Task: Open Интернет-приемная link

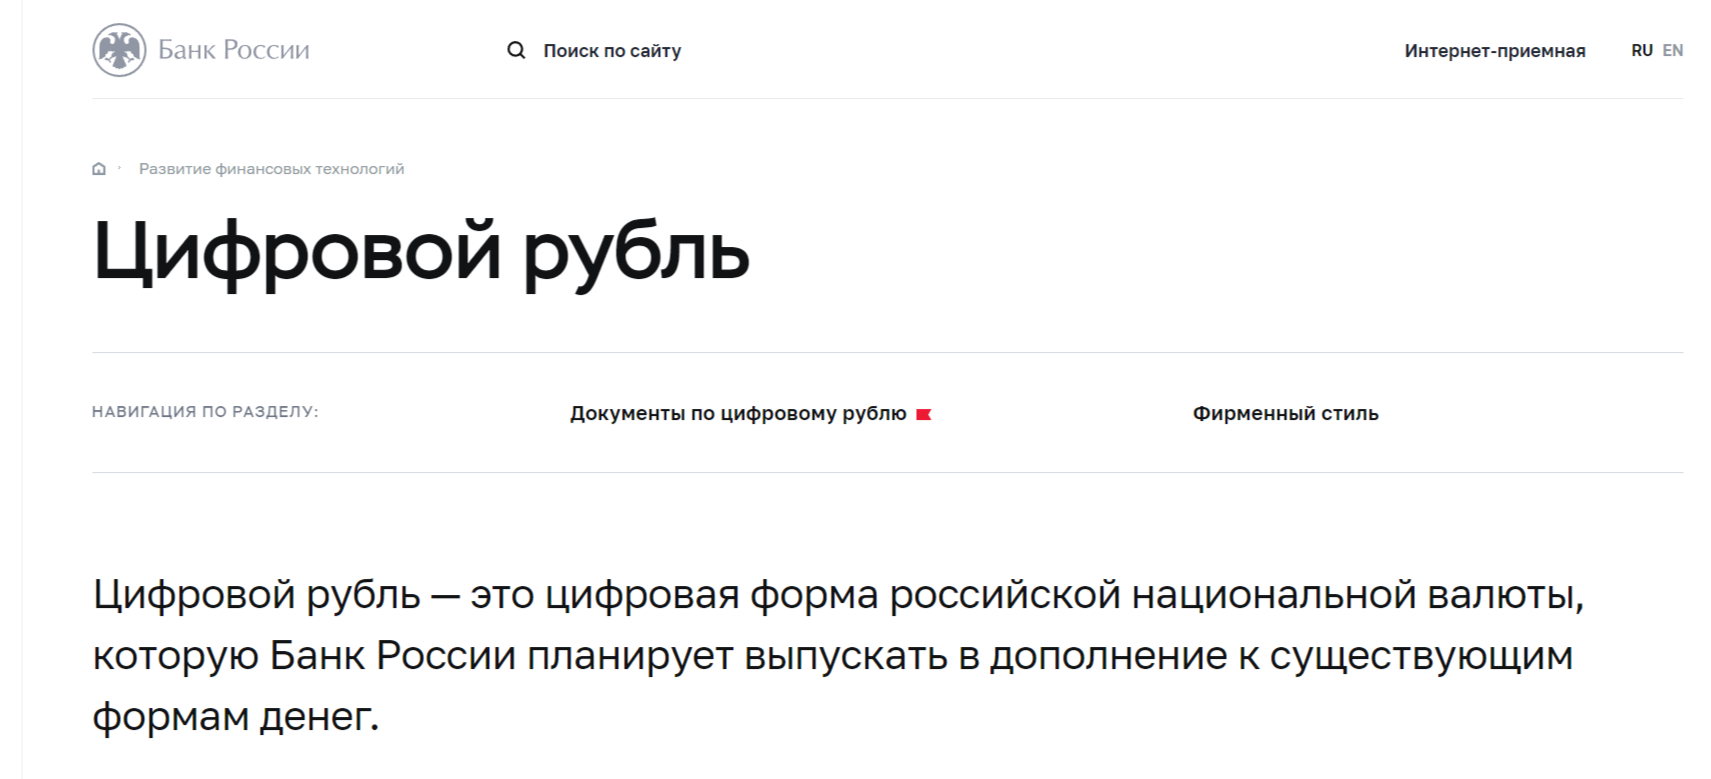Action: [x=1495, y=51]
